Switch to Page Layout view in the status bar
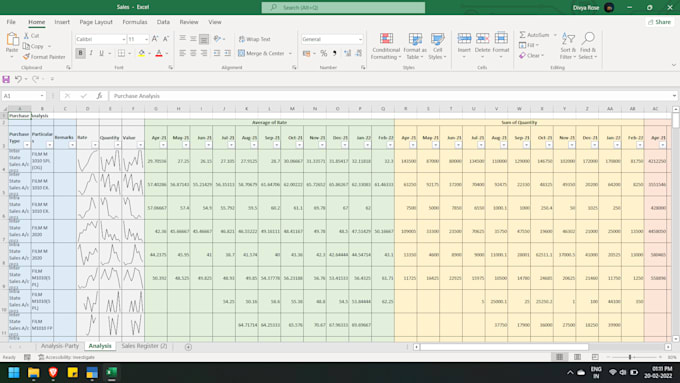680x383 pixels. 577,357
